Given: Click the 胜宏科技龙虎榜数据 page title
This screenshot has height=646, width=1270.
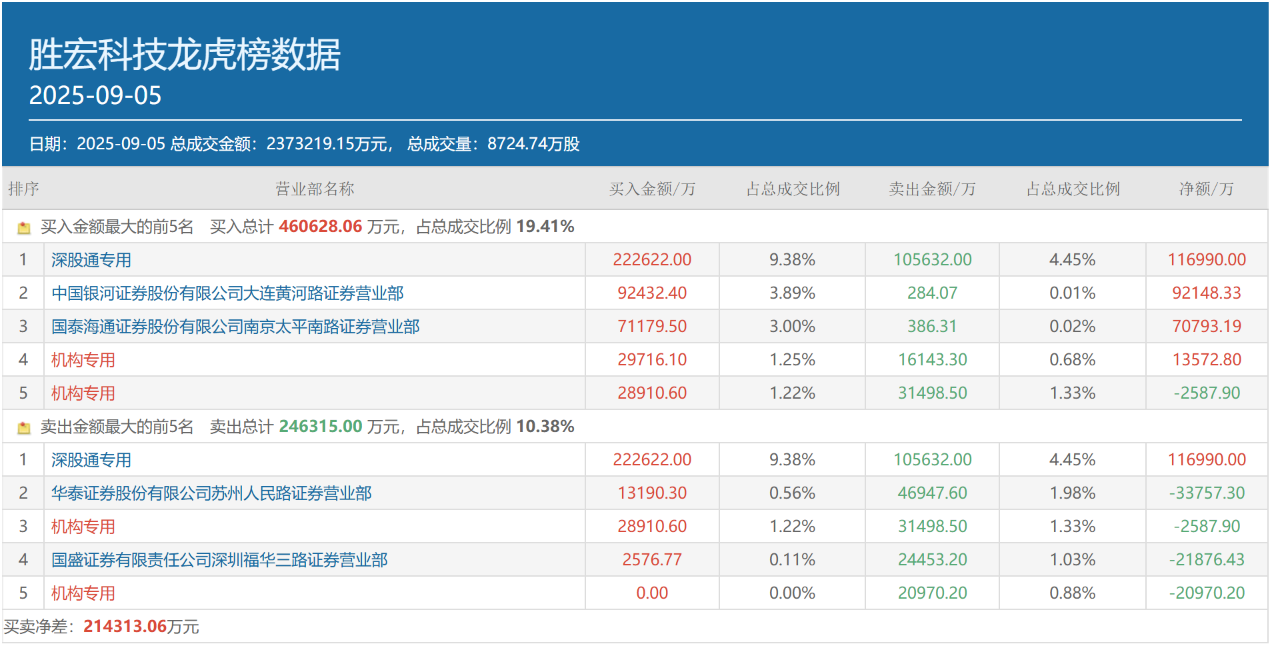Looking at the screenshot, I should tap(184, 55).
